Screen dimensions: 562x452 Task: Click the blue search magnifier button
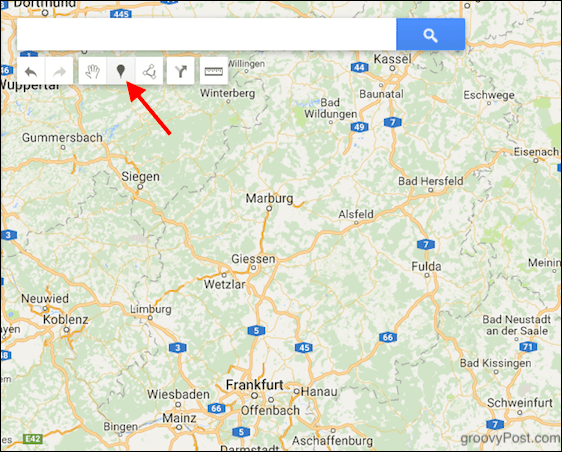[430, 35]
